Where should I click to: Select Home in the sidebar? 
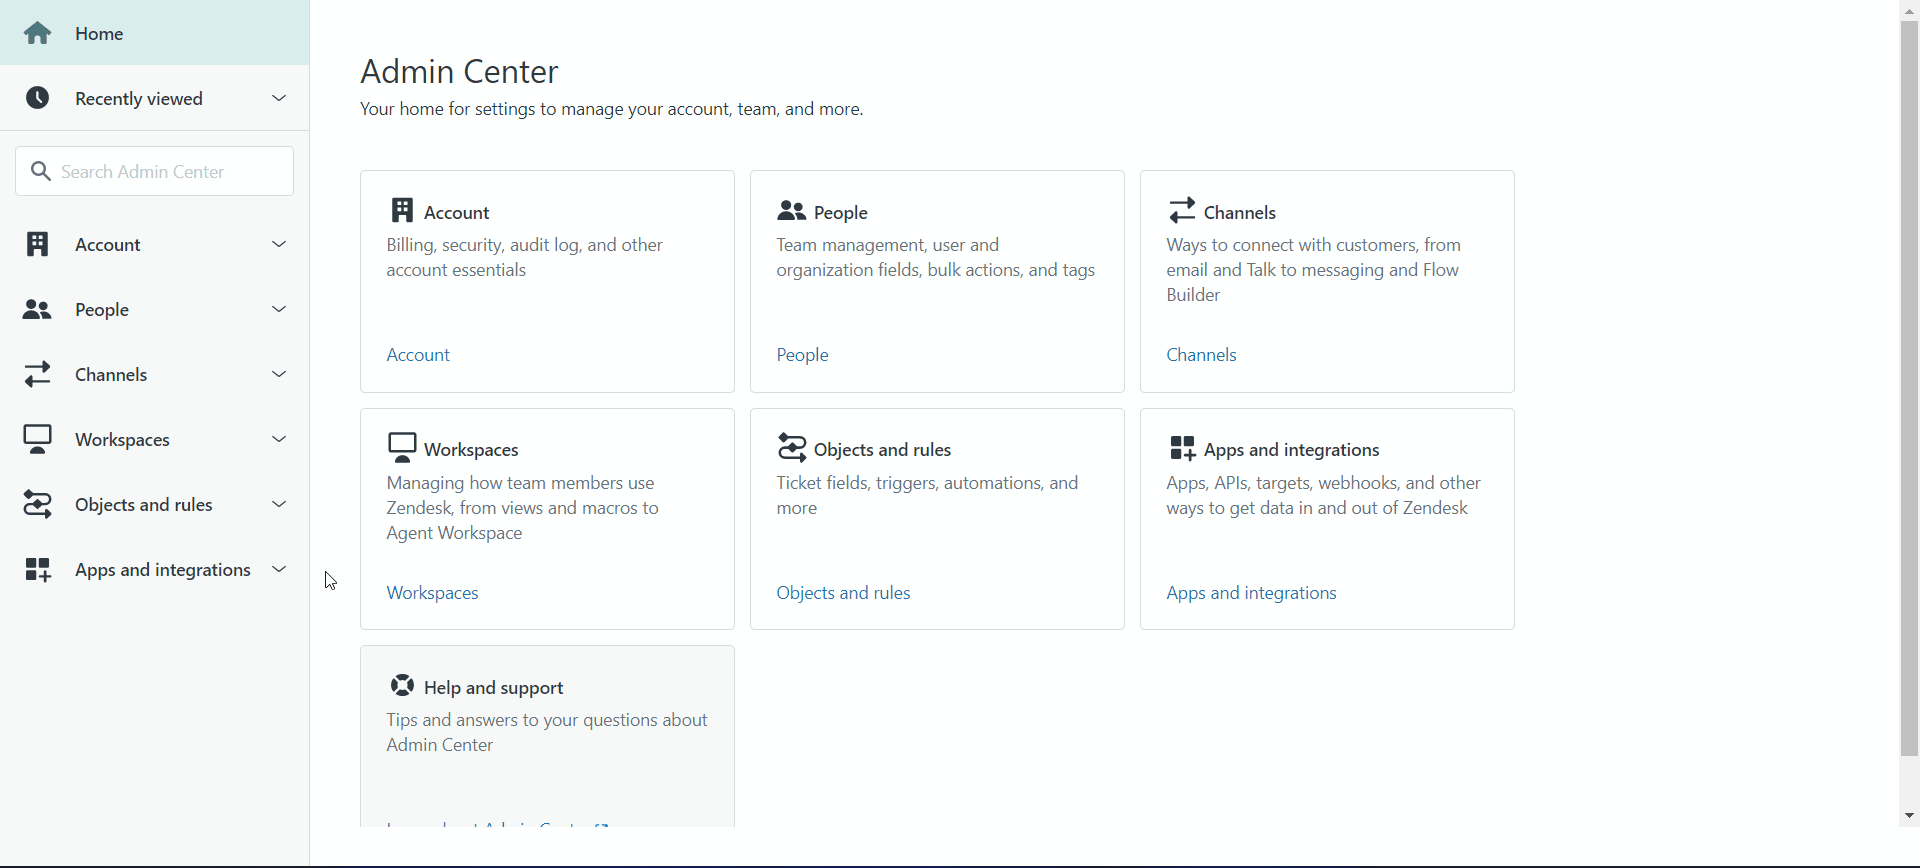(x=155, y=33)
